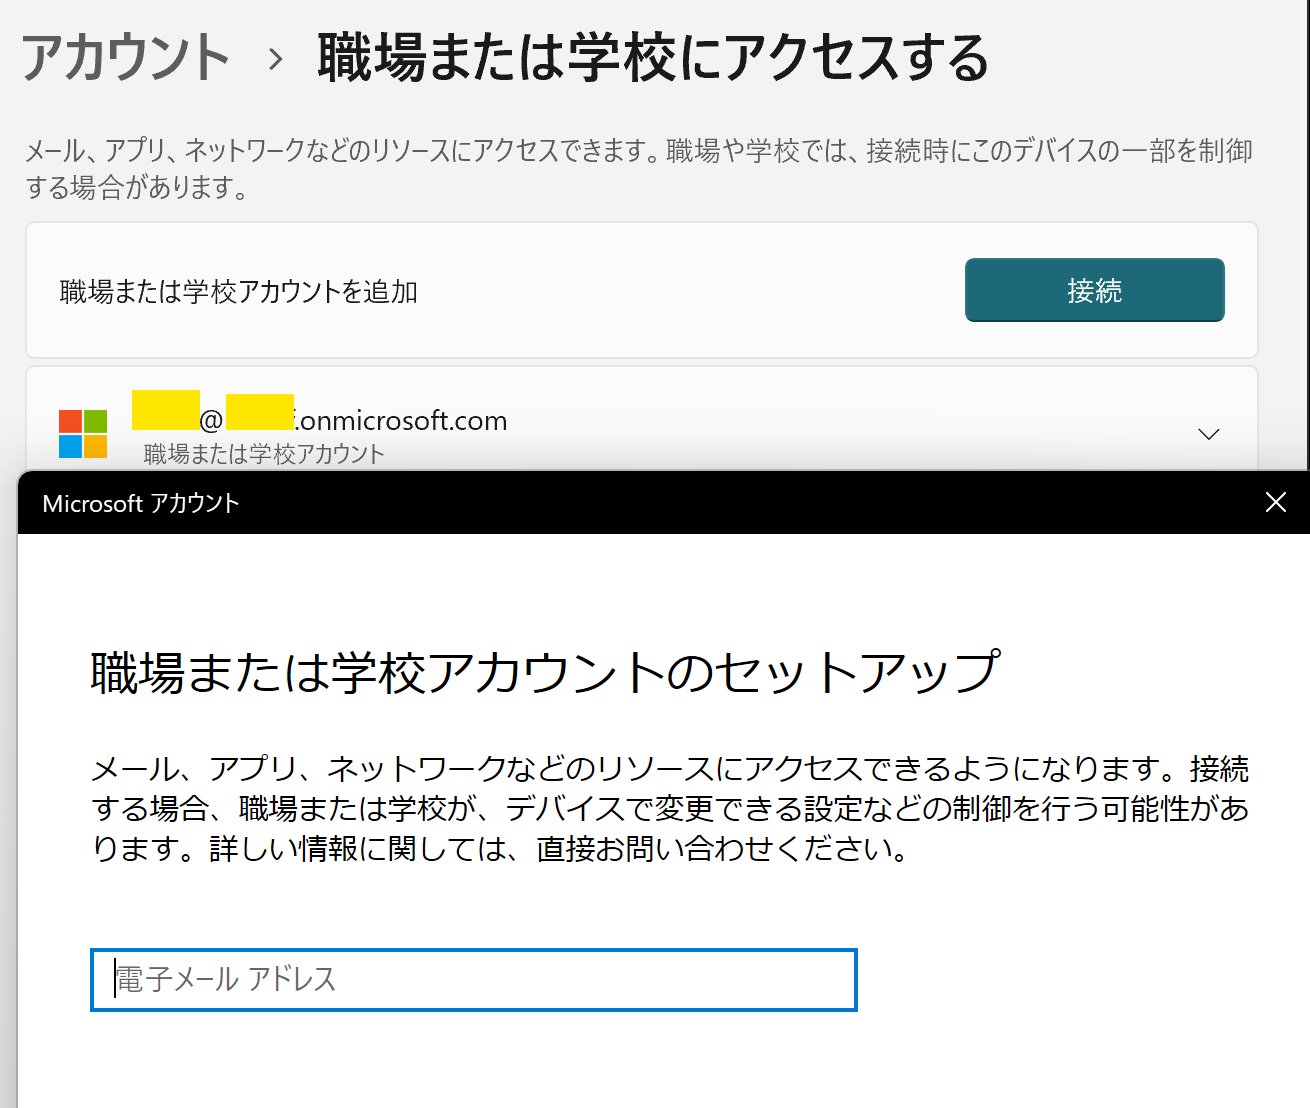Click the yellow box hiding the username
Viewport: 1310px width, 1108px height.
pyautogui.click(x=166, y=410)
